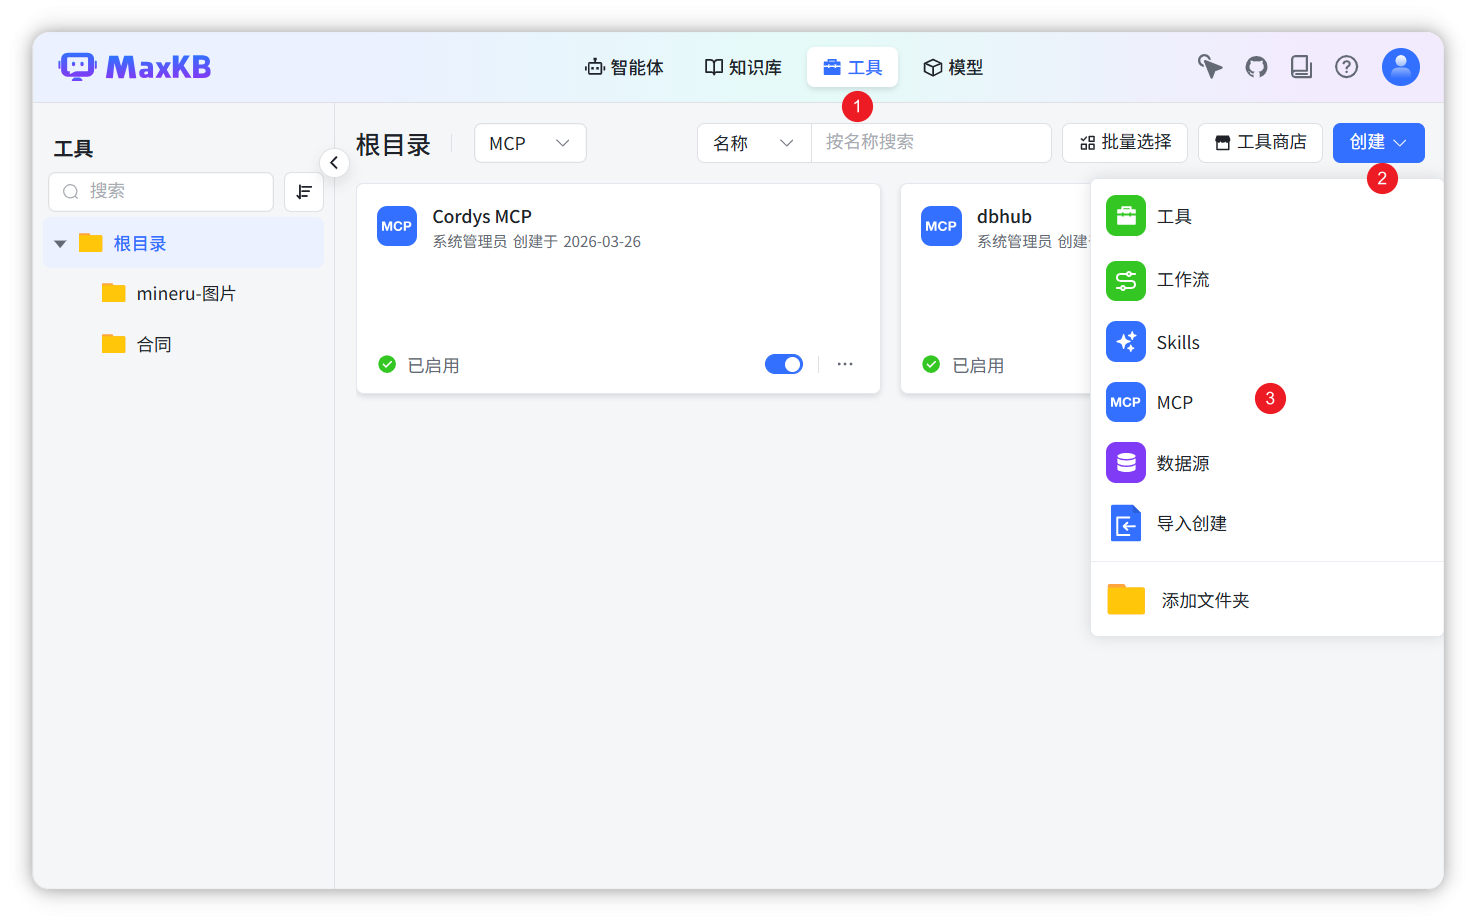Image resolution: width=1476 pixels, height=922 pixels.
Task: Open the 名称 search field dropdown
Action: [x=754, y=143]
